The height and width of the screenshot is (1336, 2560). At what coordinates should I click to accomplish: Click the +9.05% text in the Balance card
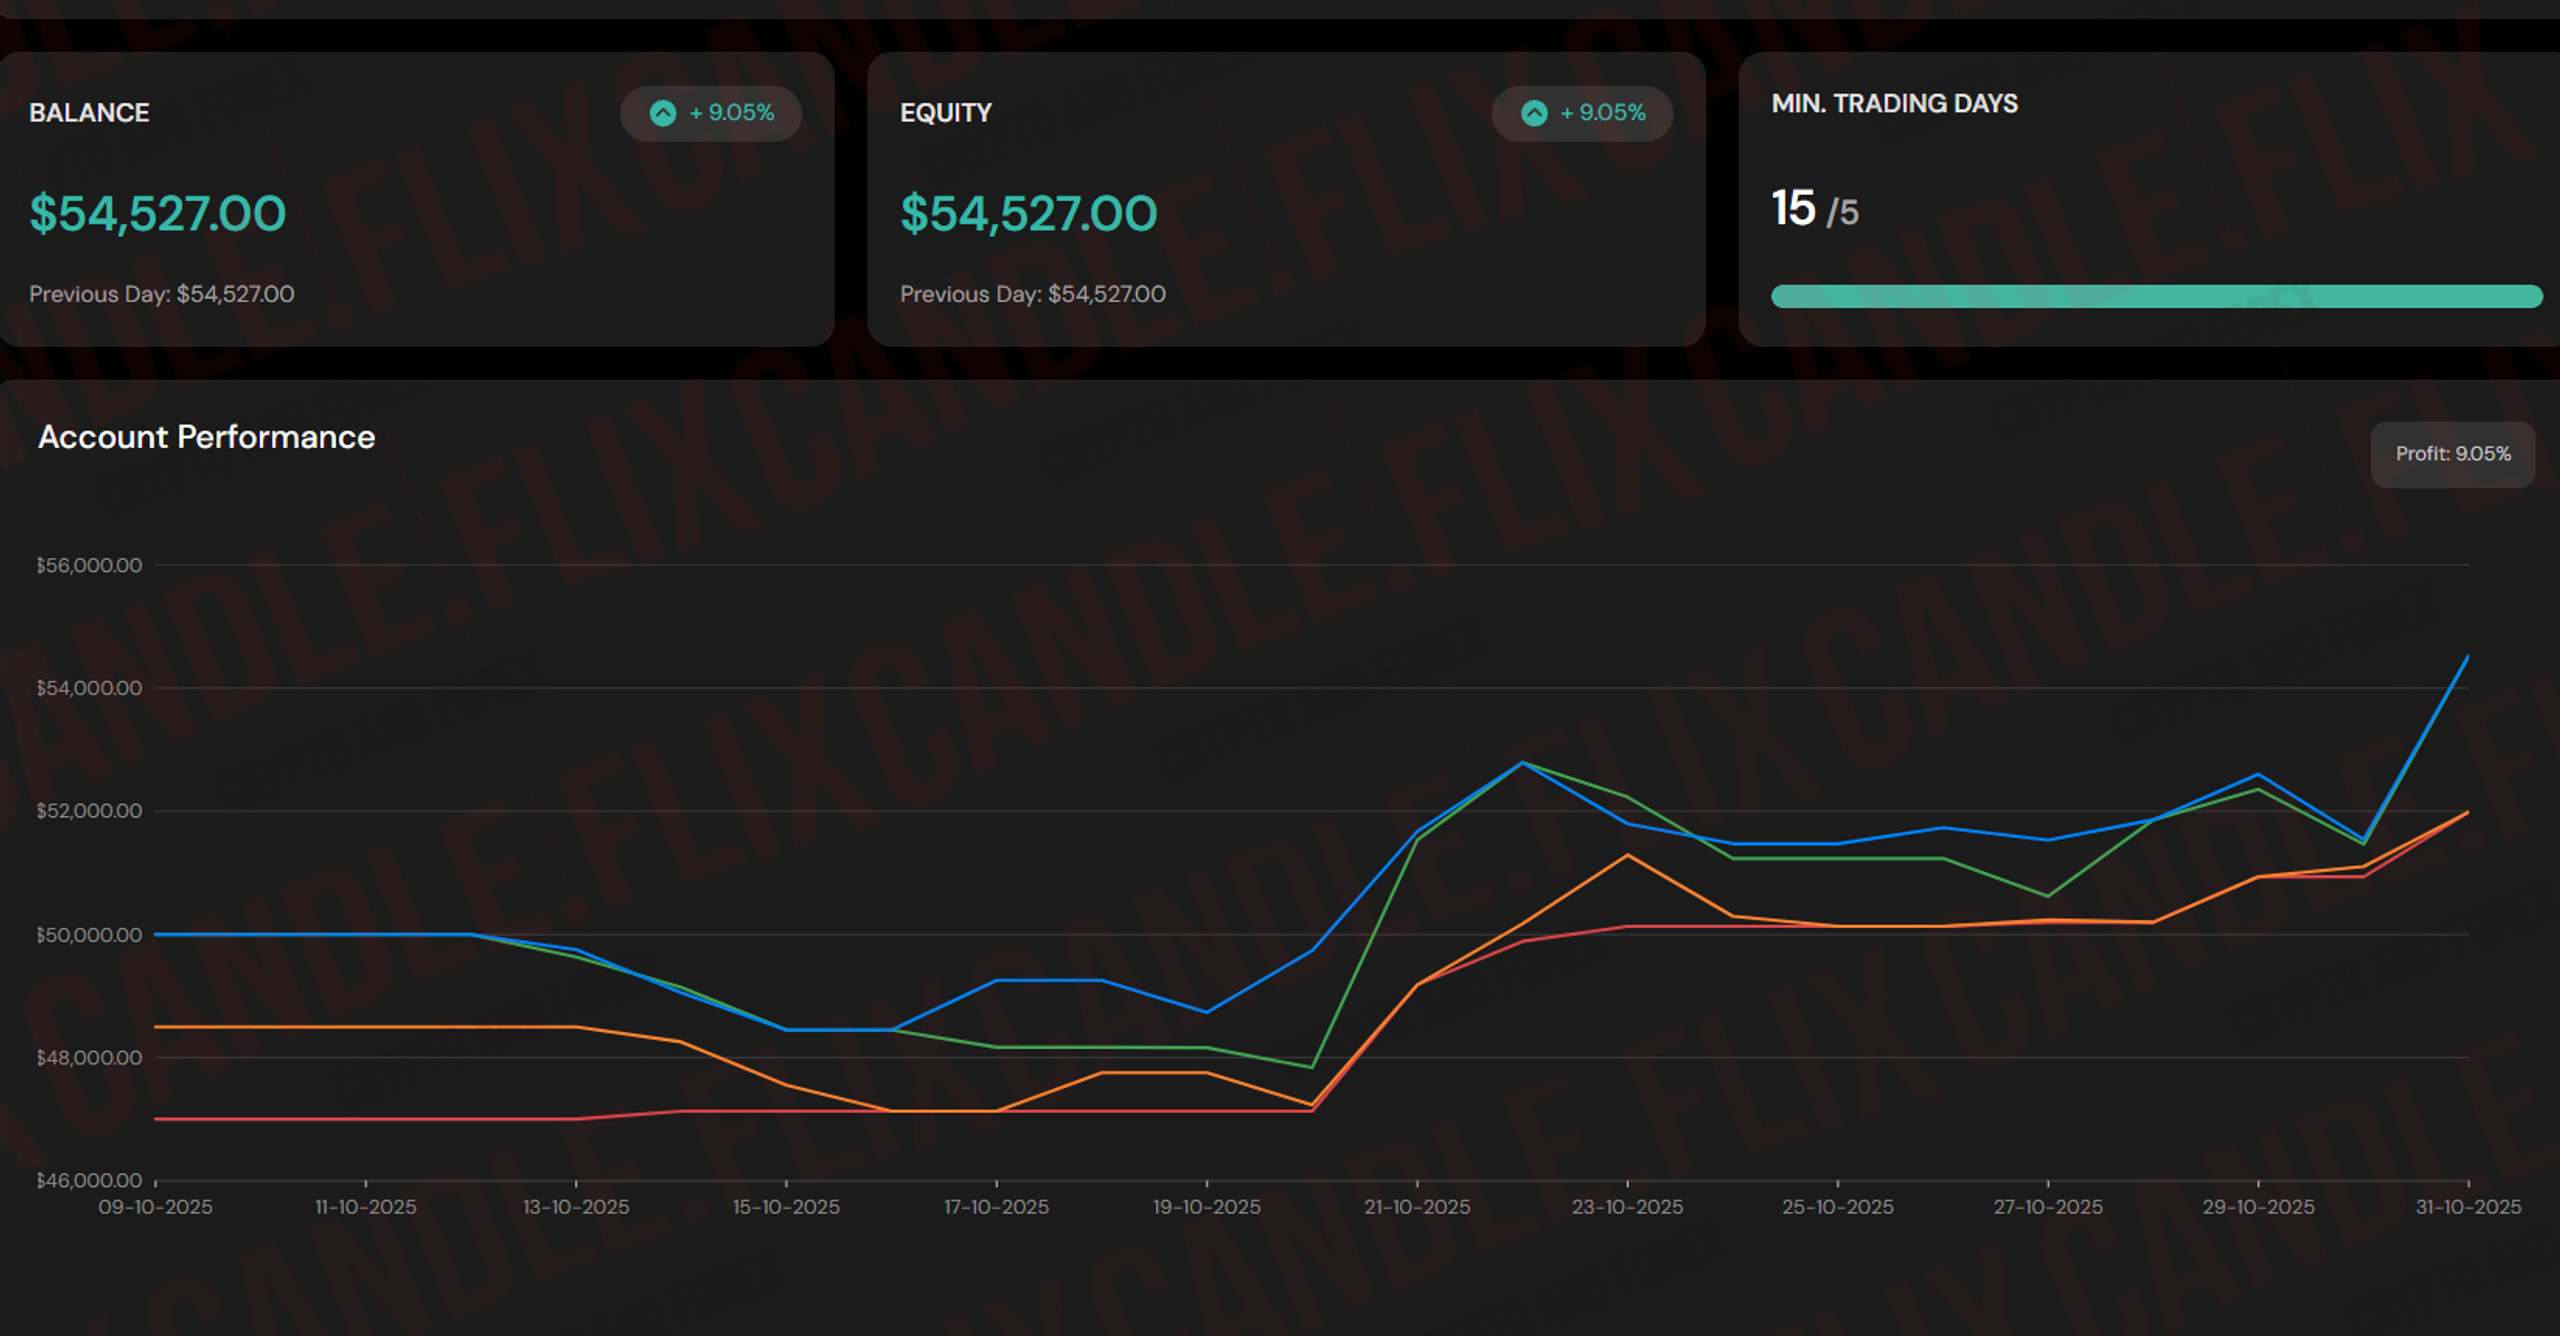click(x=732, y=113)
